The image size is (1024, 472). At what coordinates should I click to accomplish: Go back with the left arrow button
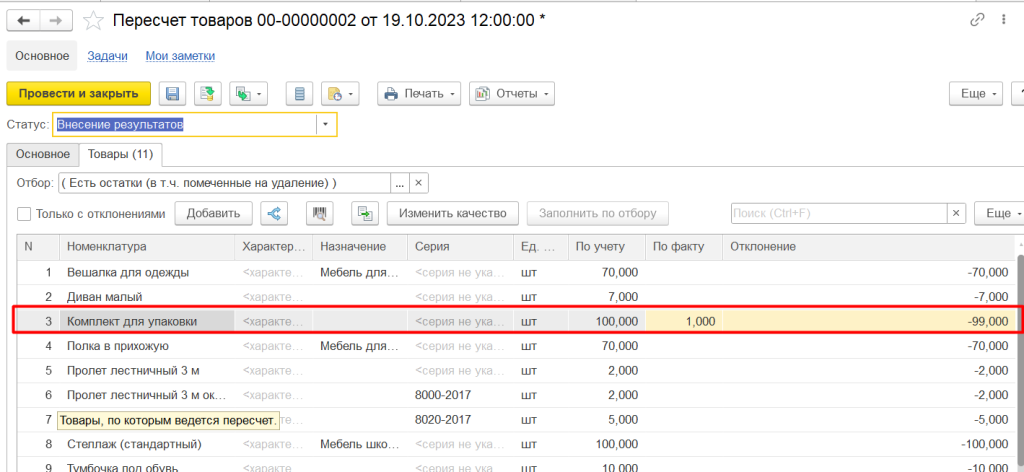(24, 21)
